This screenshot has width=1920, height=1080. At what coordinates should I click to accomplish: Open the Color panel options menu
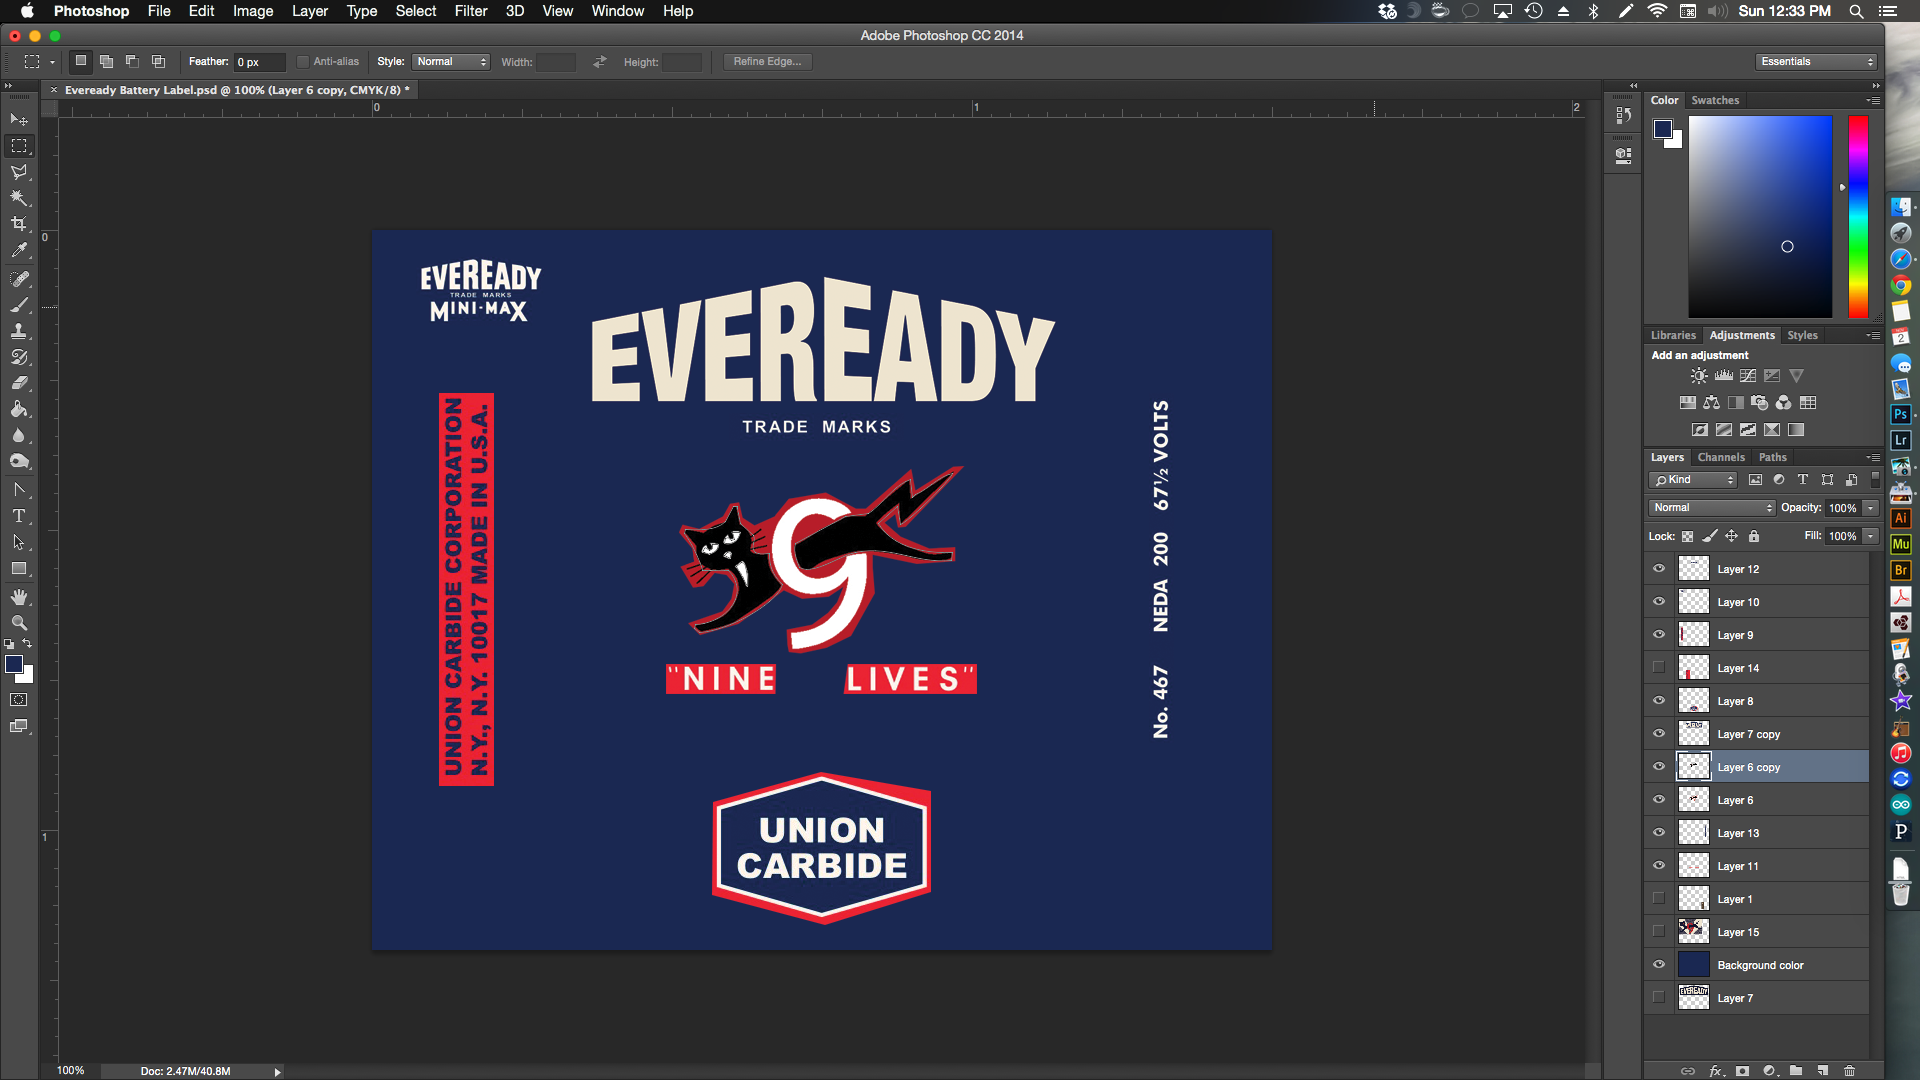click(x=1873, y=100)
